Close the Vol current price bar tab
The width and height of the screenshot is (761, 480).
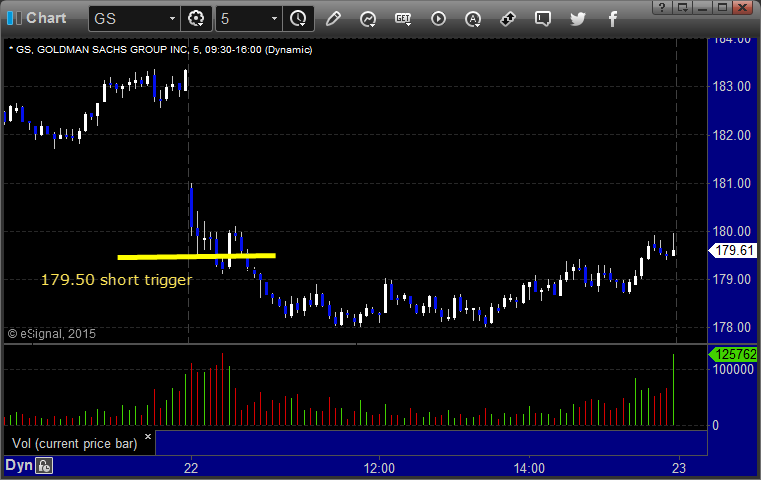point(148,436)
